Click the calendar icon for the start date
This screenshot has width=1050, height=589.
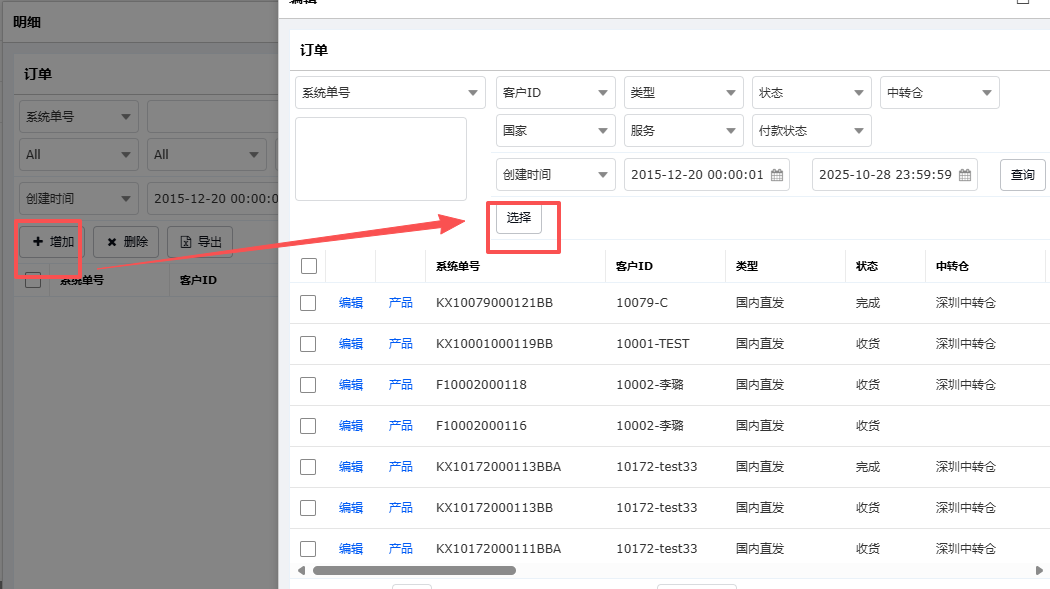[x=777, y=175]
